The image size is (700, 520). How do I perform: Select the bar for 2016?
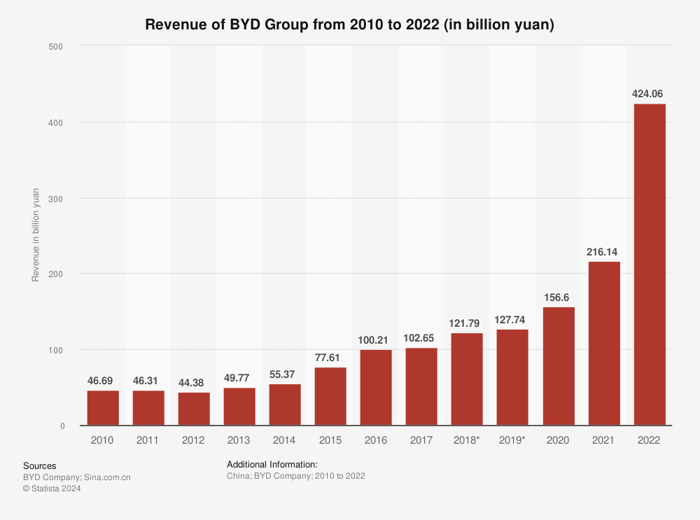click(376, 388)
